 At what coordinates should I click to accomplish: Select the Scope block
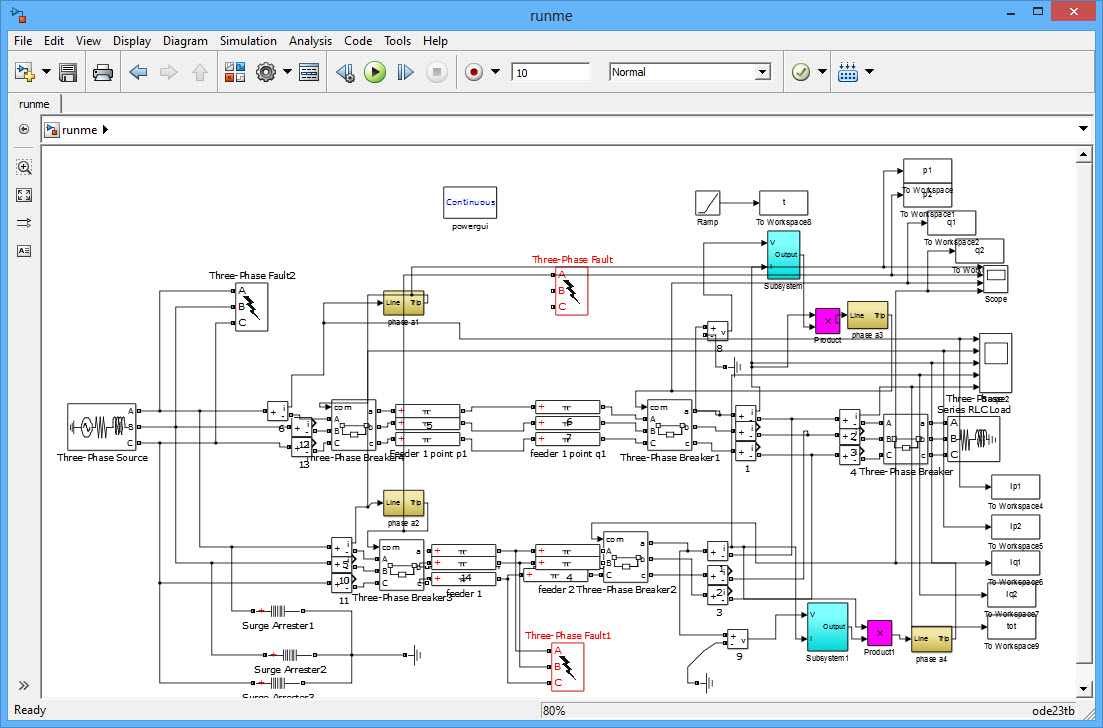point(995,279)
